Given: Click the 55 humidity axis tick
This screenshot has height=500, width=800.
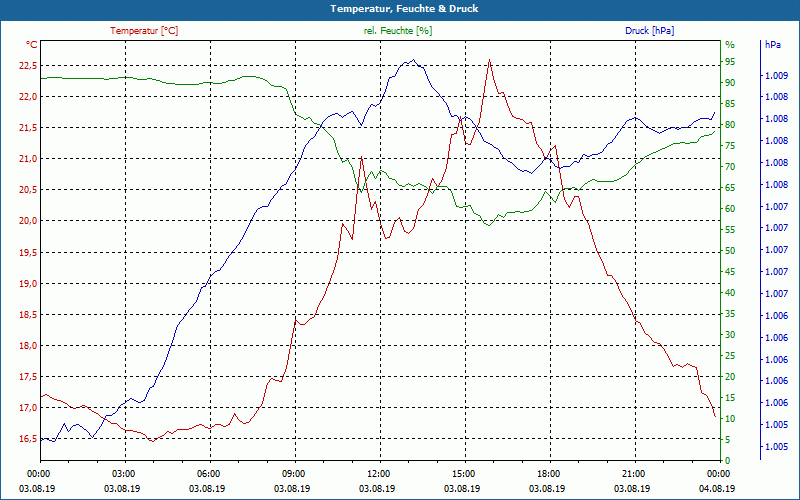Looking at the screenshot, I should [x=730, y=230].
